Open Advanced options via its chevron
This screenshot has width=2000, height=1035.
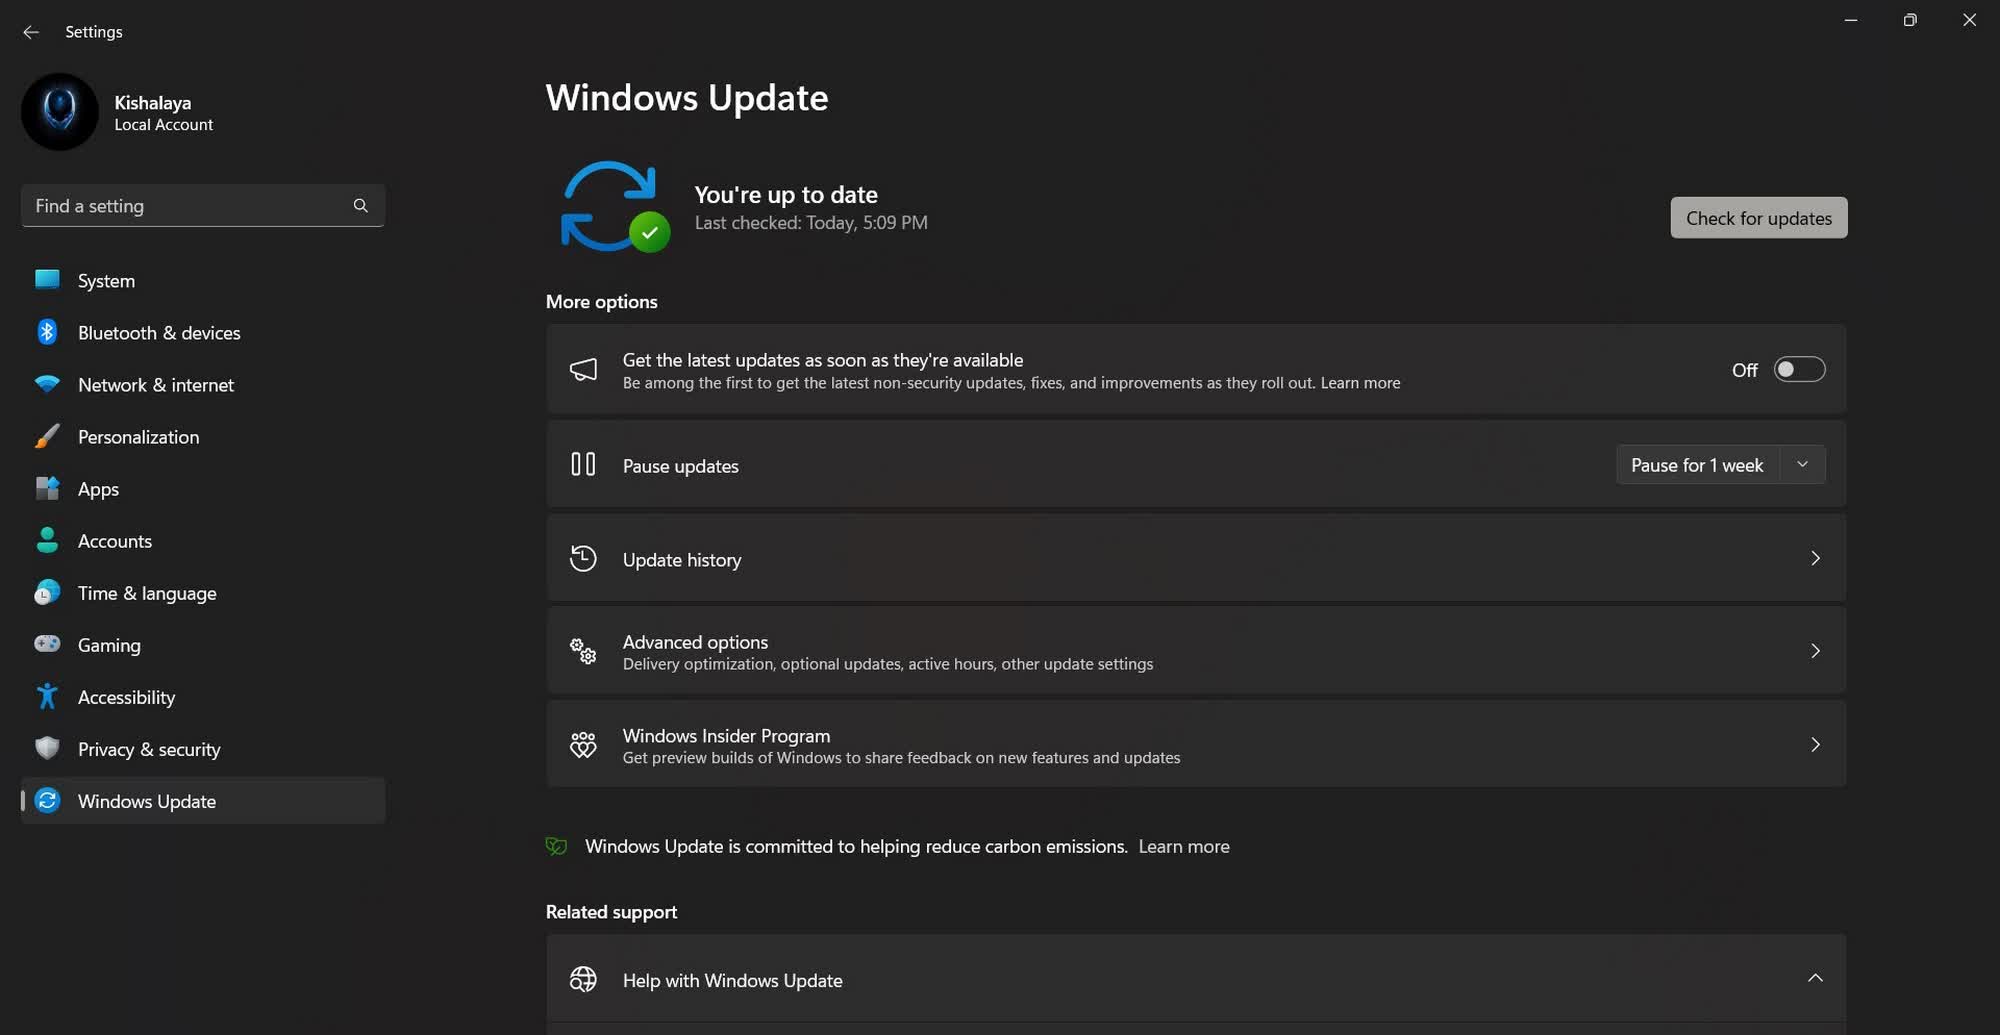click(1815, 651)
